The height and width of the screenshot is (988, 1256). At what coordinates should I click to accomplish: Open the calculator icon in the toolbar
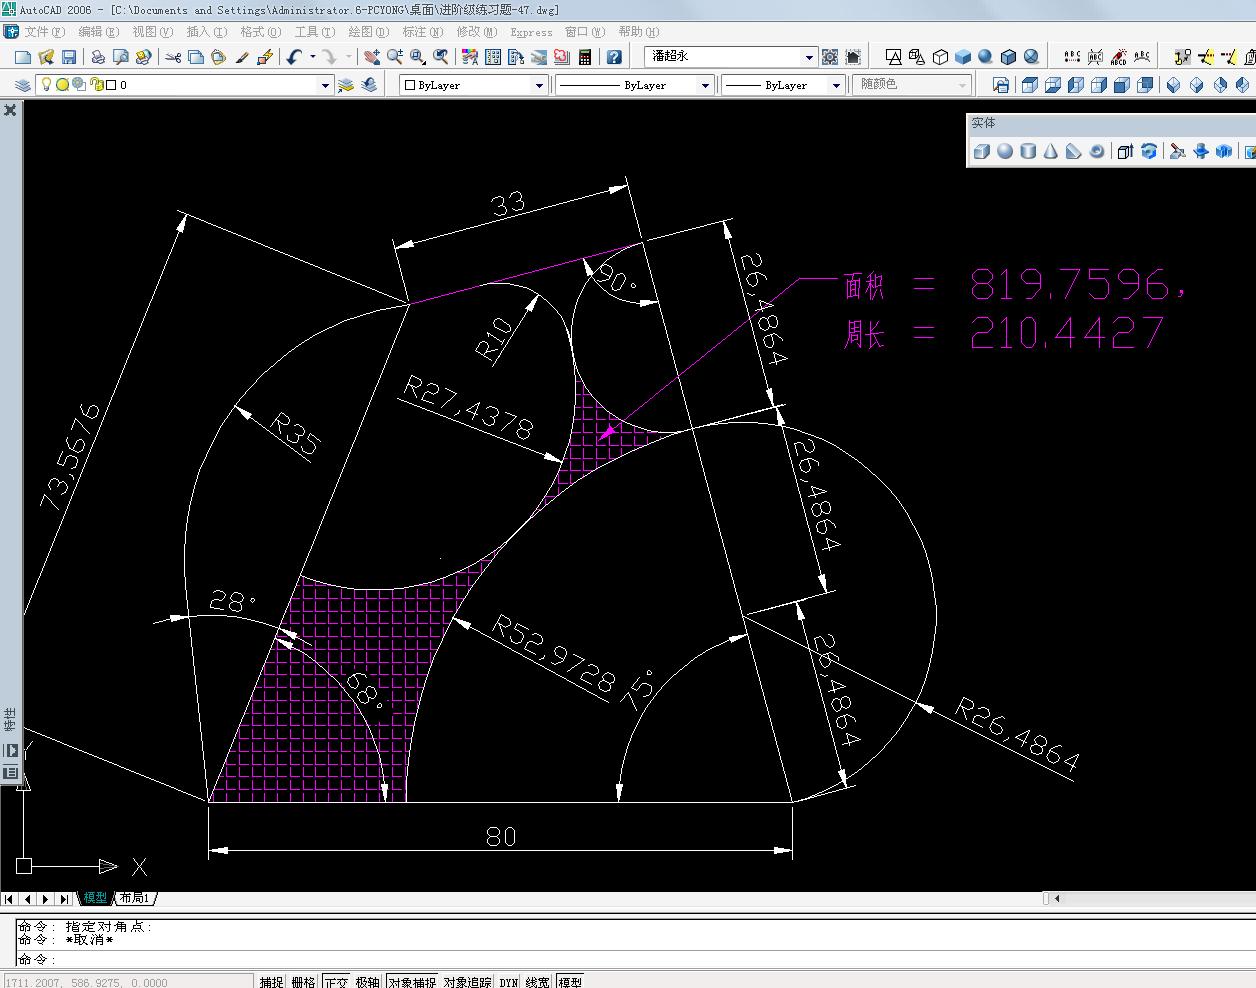tap(585, 58)
